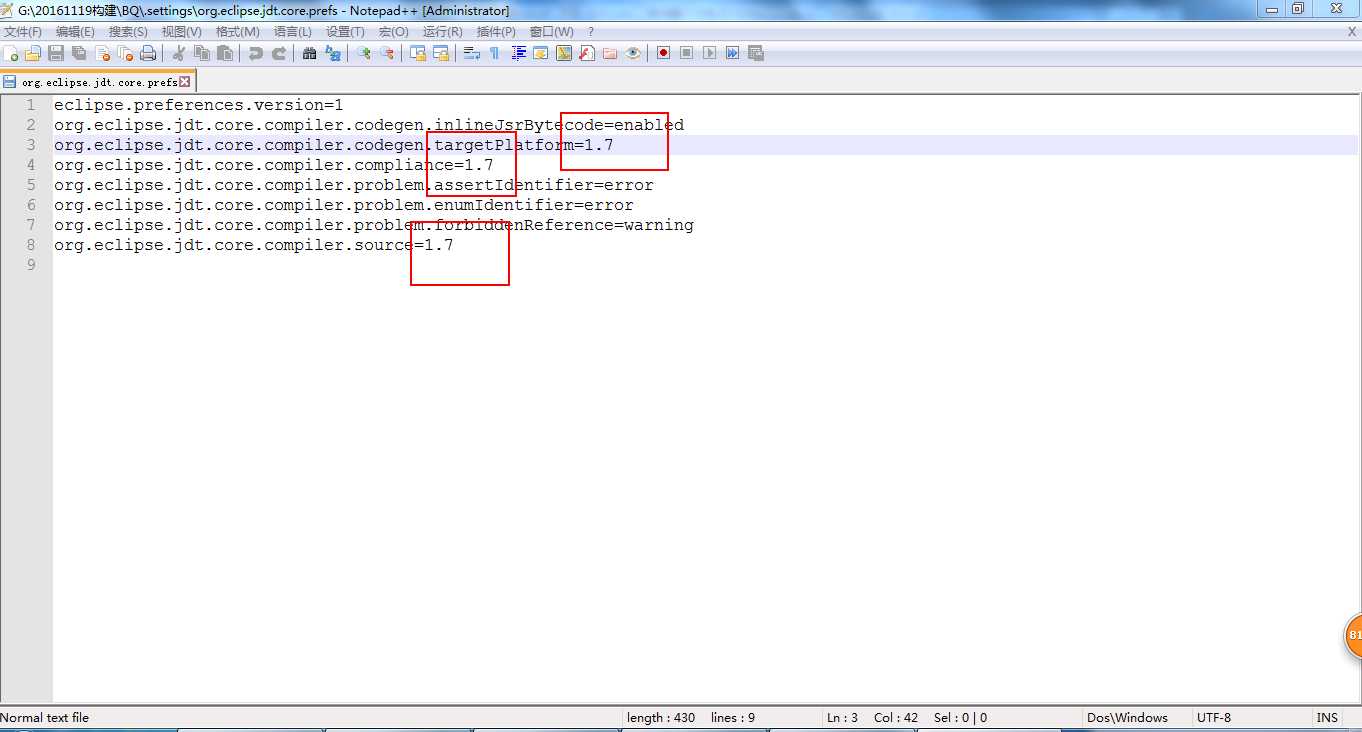Click the Play Macro icon

click(709, 53)
